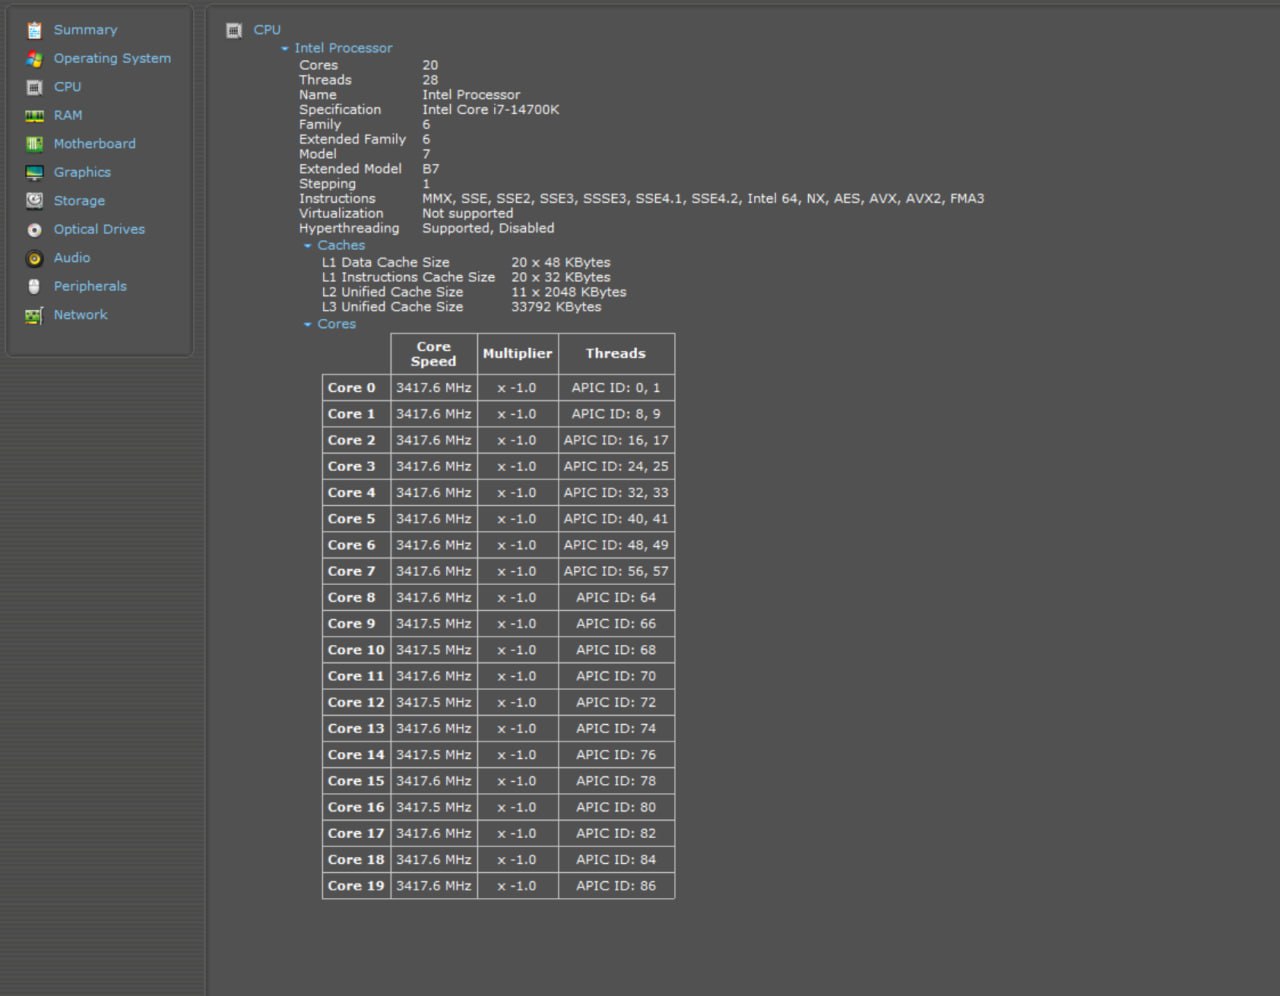Open the Audio link
The width and height of the screenshot is (1280, 996).
pyautogui.click(x=72, y=257)
